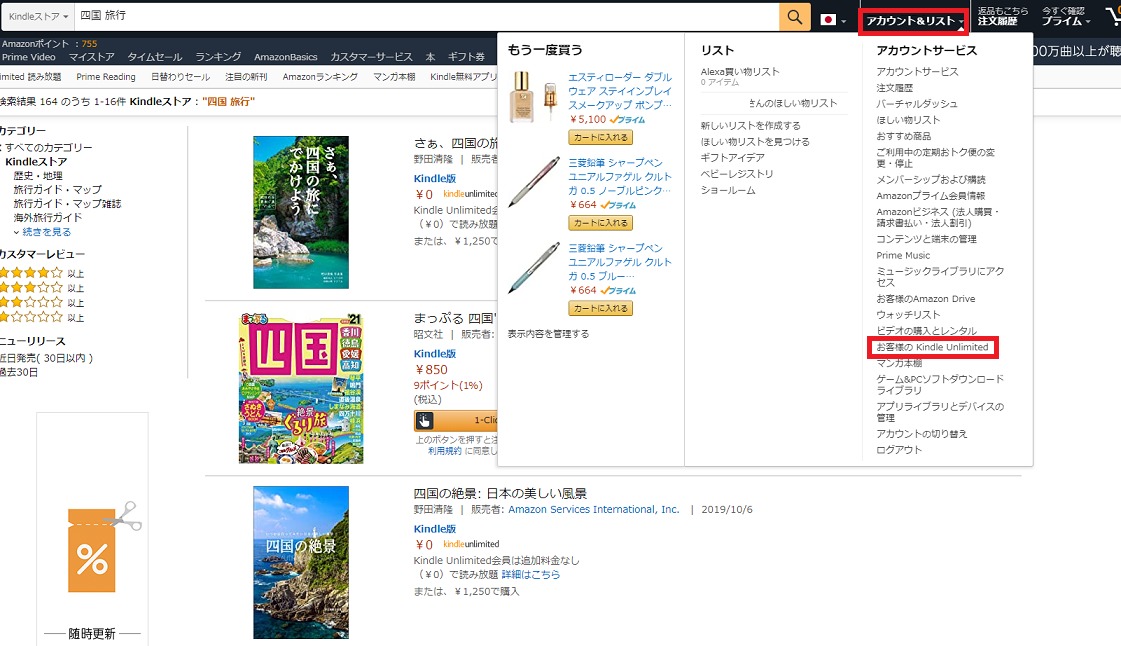Choose ショールーム in the list menu
This screenshot has height=646, width=1121.
click(x=728, y=190)
